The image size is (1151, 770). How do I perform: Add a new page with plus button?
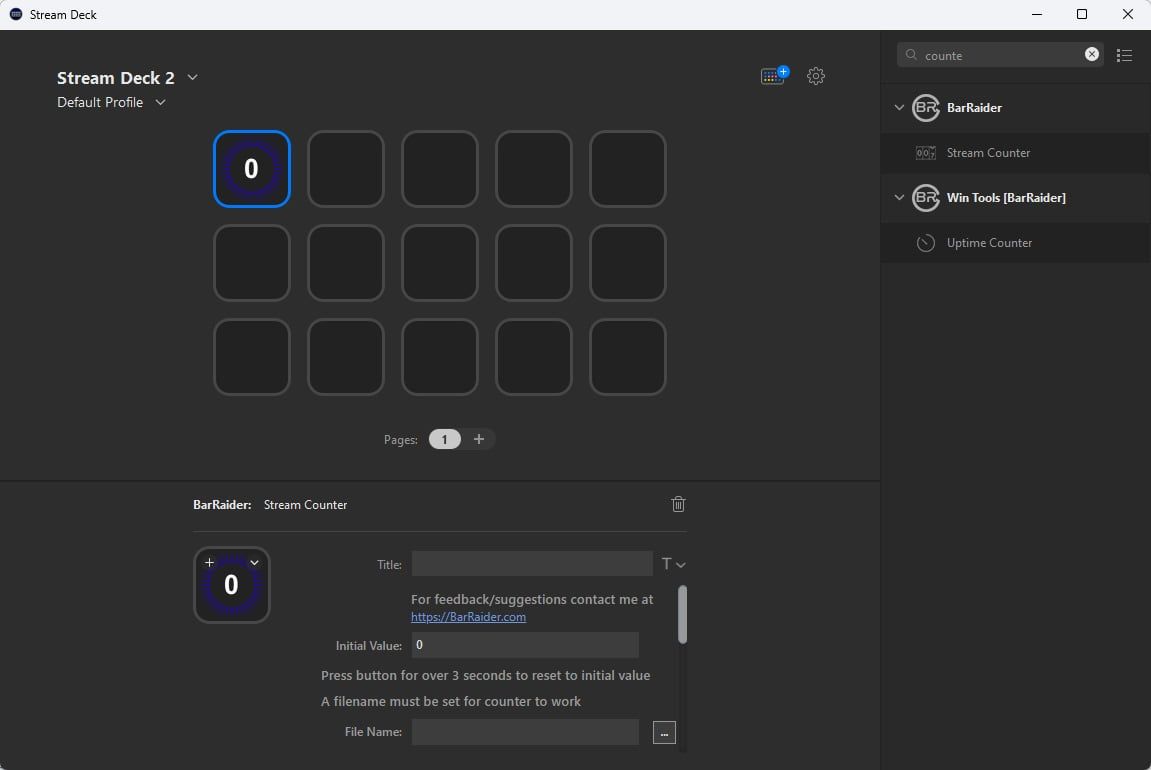(479, 439)
